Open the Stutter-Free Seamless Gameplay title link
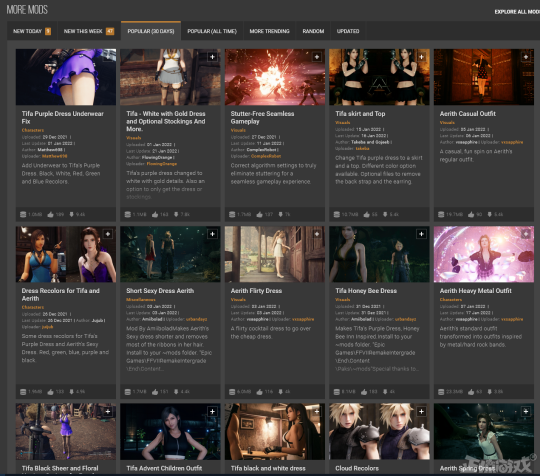The image size is (540, 476). (262, 117)
